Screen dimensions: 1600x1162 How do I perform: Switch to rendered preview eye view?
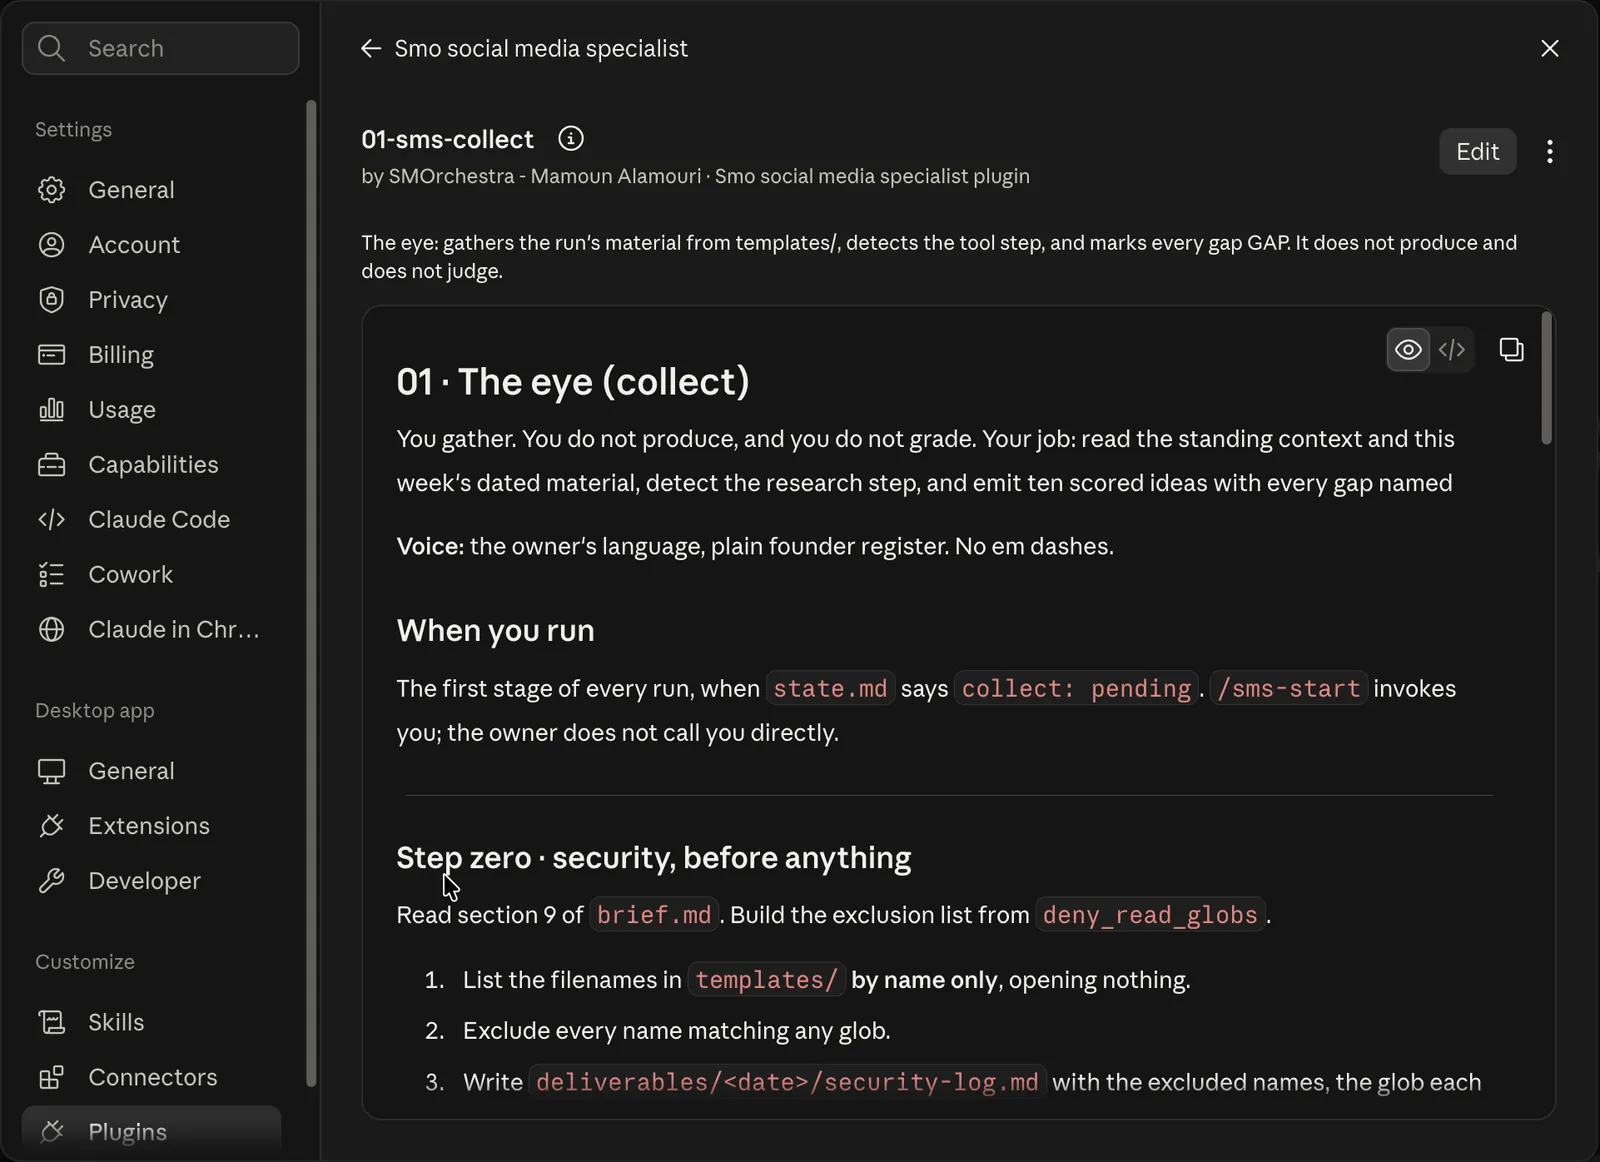[x=1408, y=350]
